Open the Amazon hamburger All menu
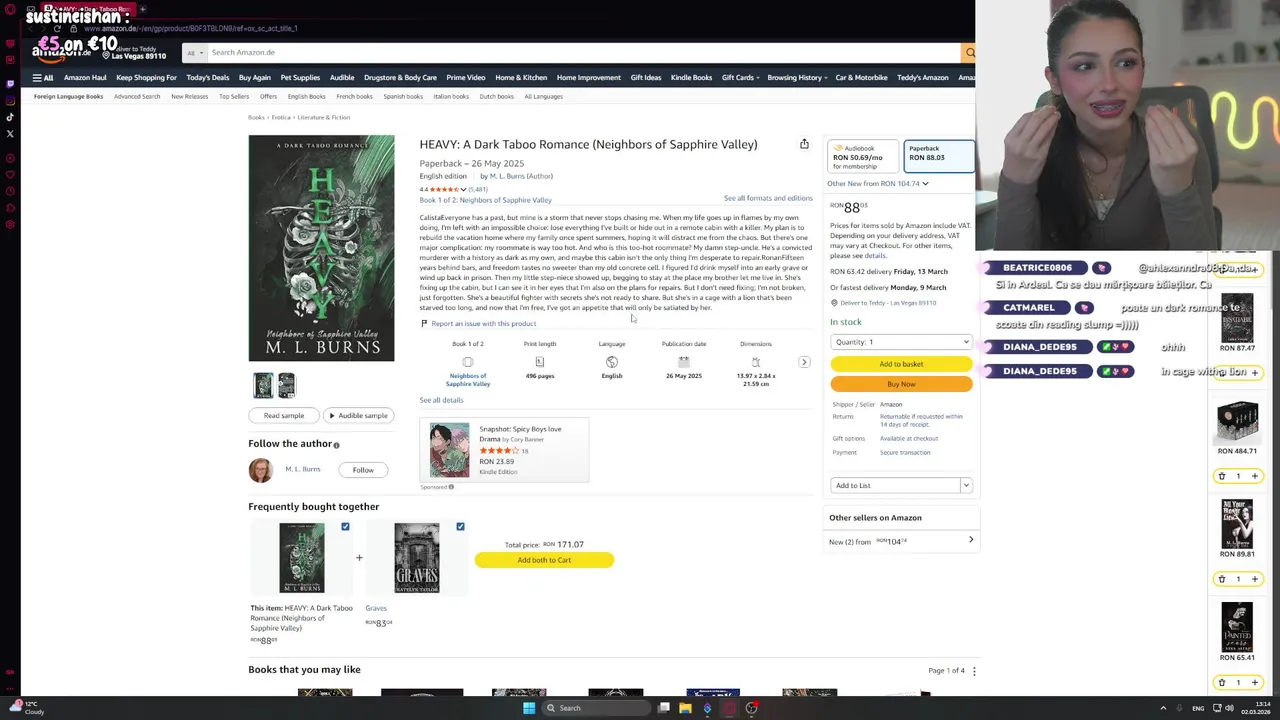Viewport: 1280px width, 720px height. point(42,77)
